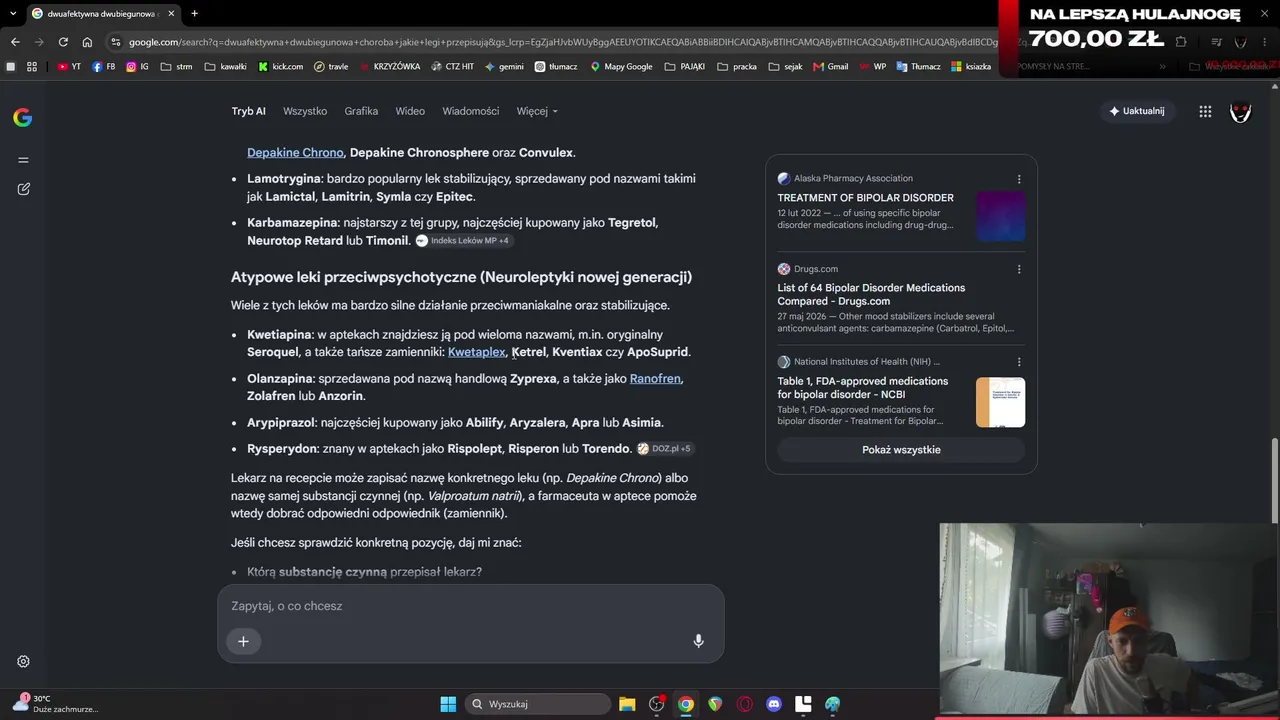The height and width of the screenshot is (720, 1280).
Task: Open the Mapy Google bookmark
Action: click(621, 67)
